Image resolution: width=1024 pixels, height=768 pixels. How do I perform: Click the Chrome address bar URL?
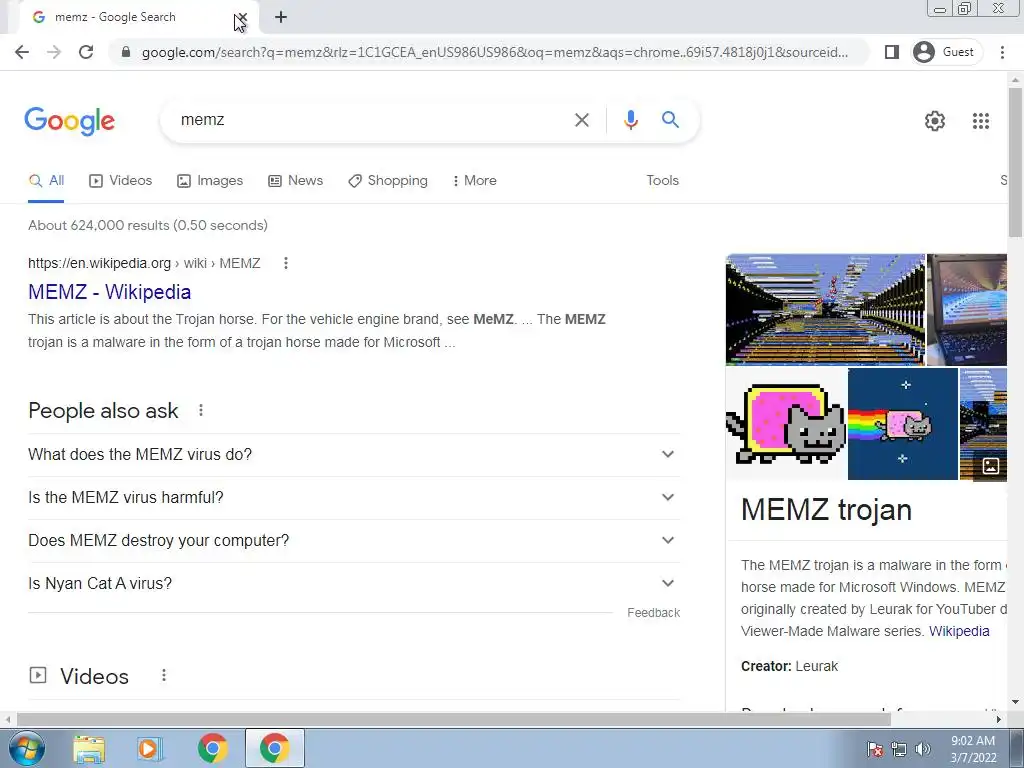(494, 52)
